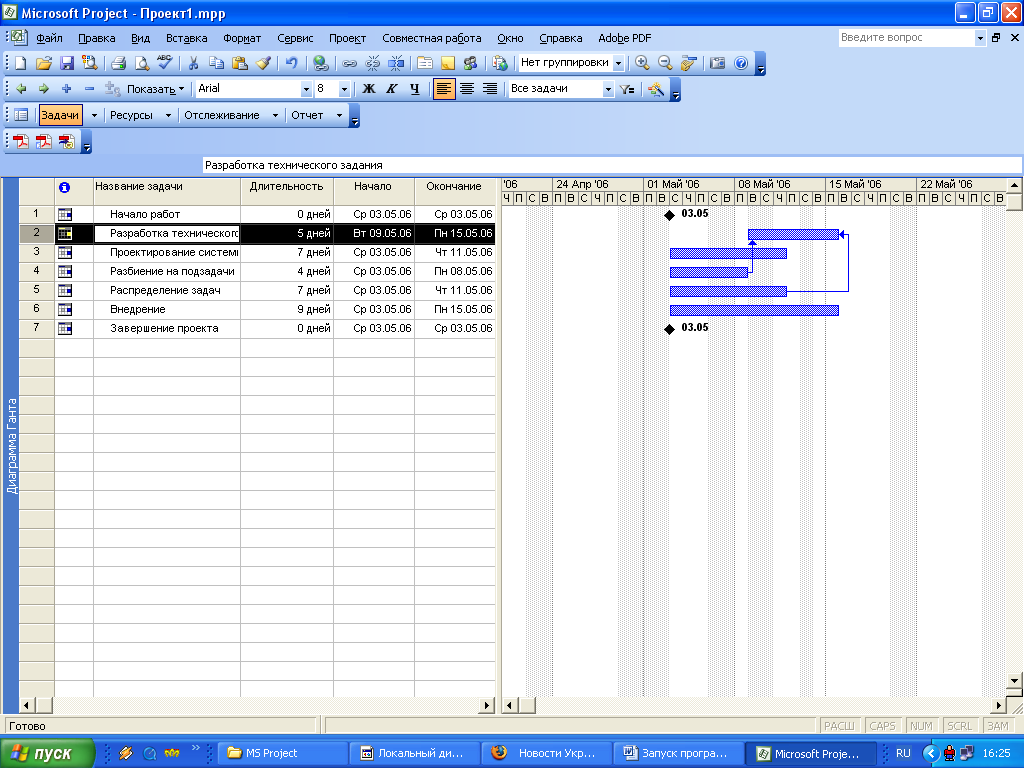
Task: Open the Arial font name dropdown
Action: [x=306, y=89]
